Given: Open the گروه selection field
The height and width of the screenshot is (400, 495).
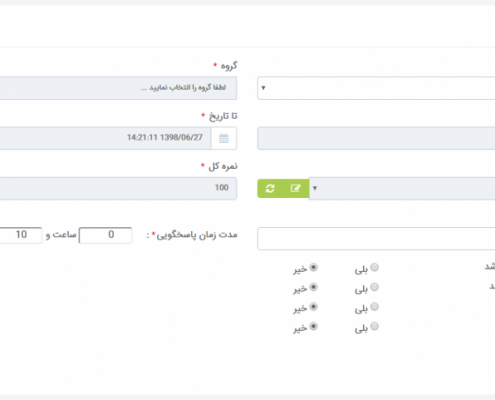Looking at the screenshot, I should pyautogui.click(x=118, y=88).
